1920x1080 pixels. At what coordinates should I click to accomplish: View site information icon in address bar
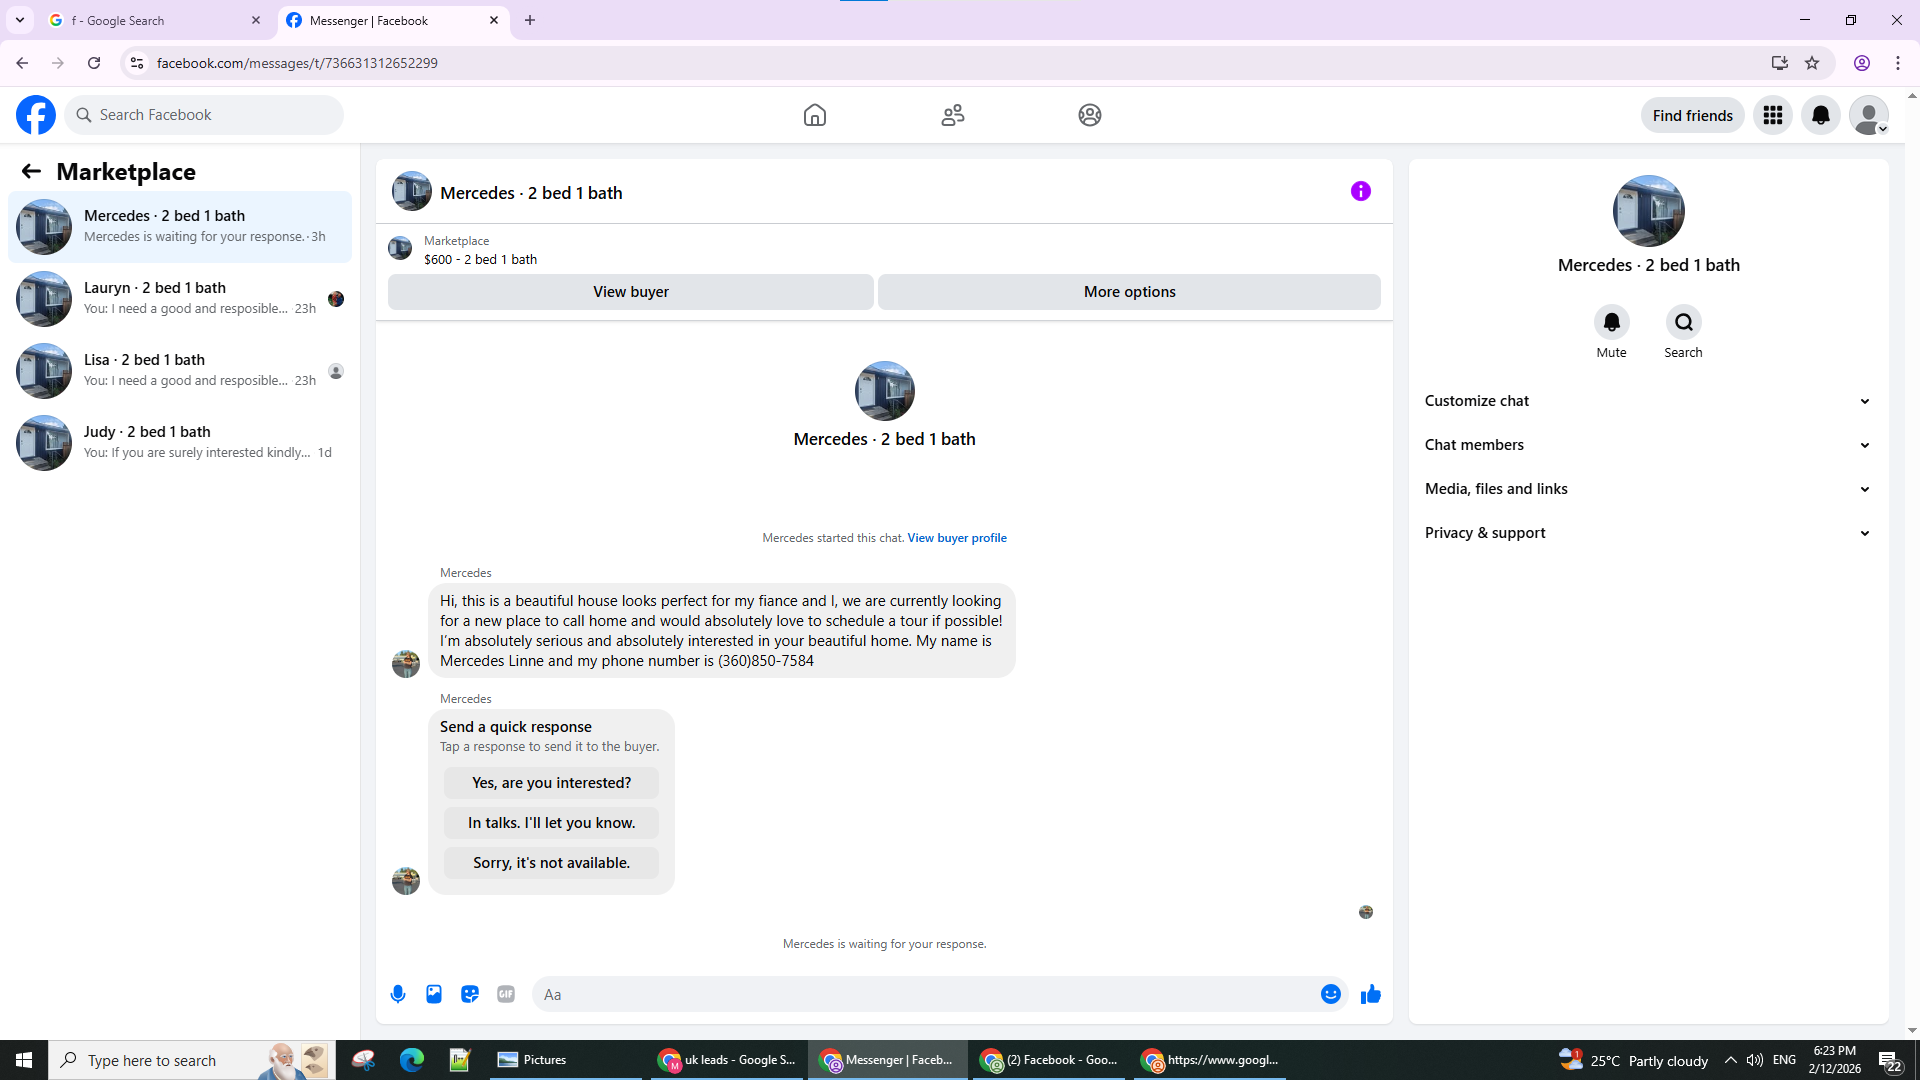137,63
